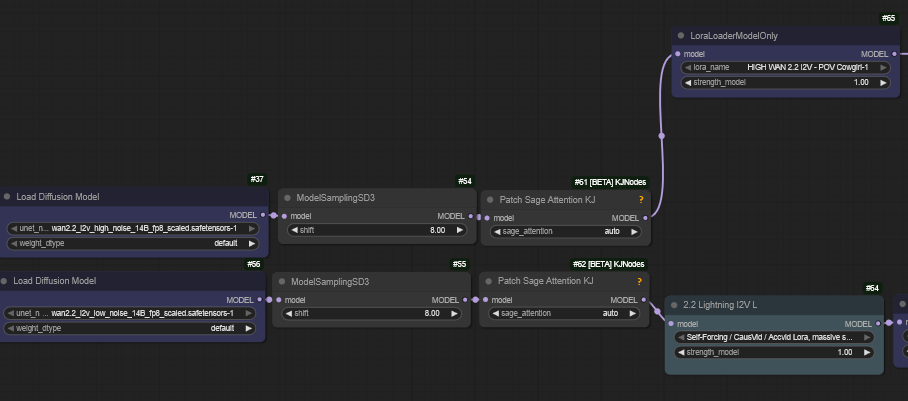Open weight_dtype dropdown on Load Diffusion Model #56
This screenshot has width=908, height=401.
pyautogui.click(x=132, y=328)
